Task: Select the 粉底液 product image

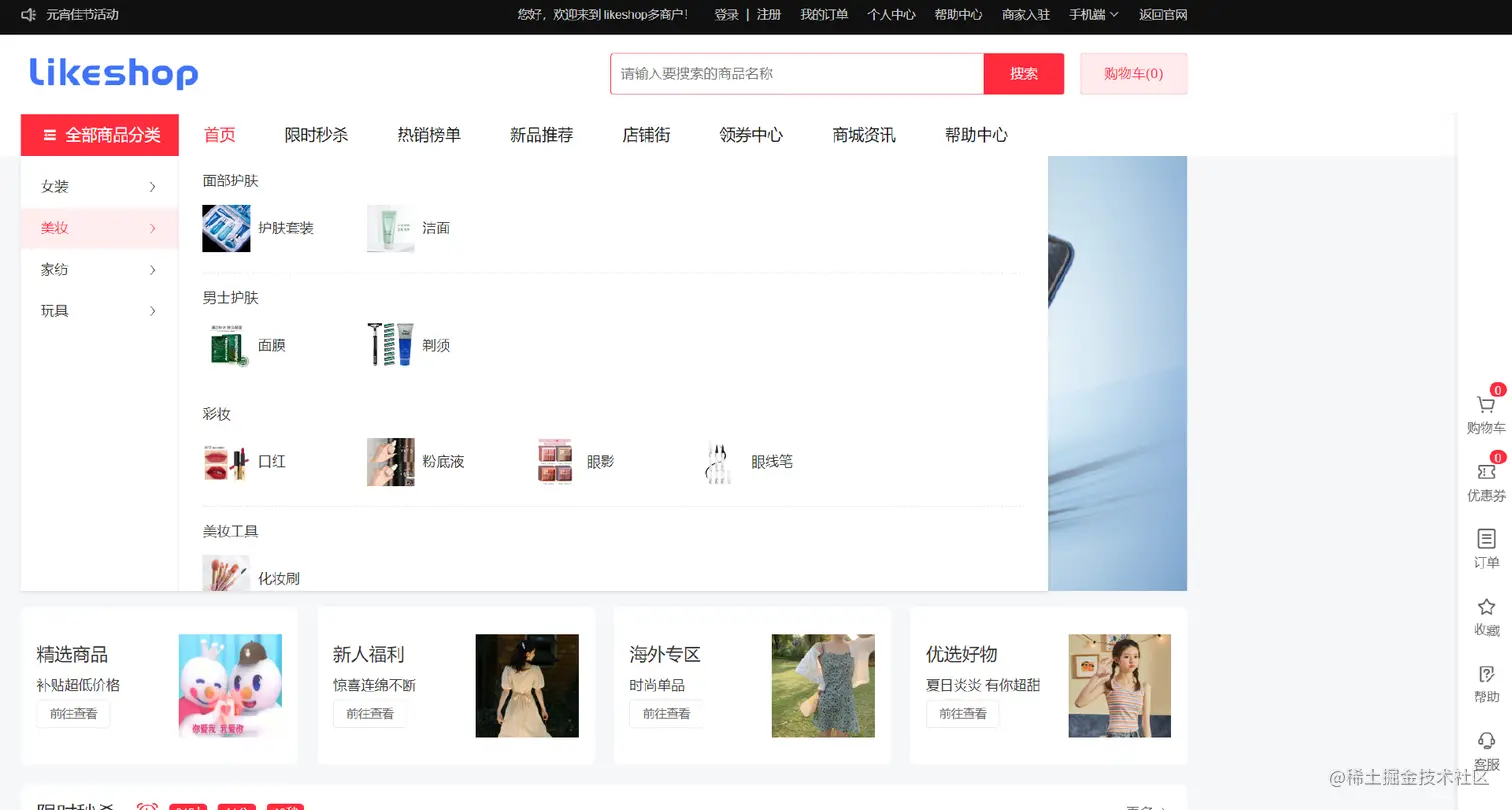Action: [391, 462]
